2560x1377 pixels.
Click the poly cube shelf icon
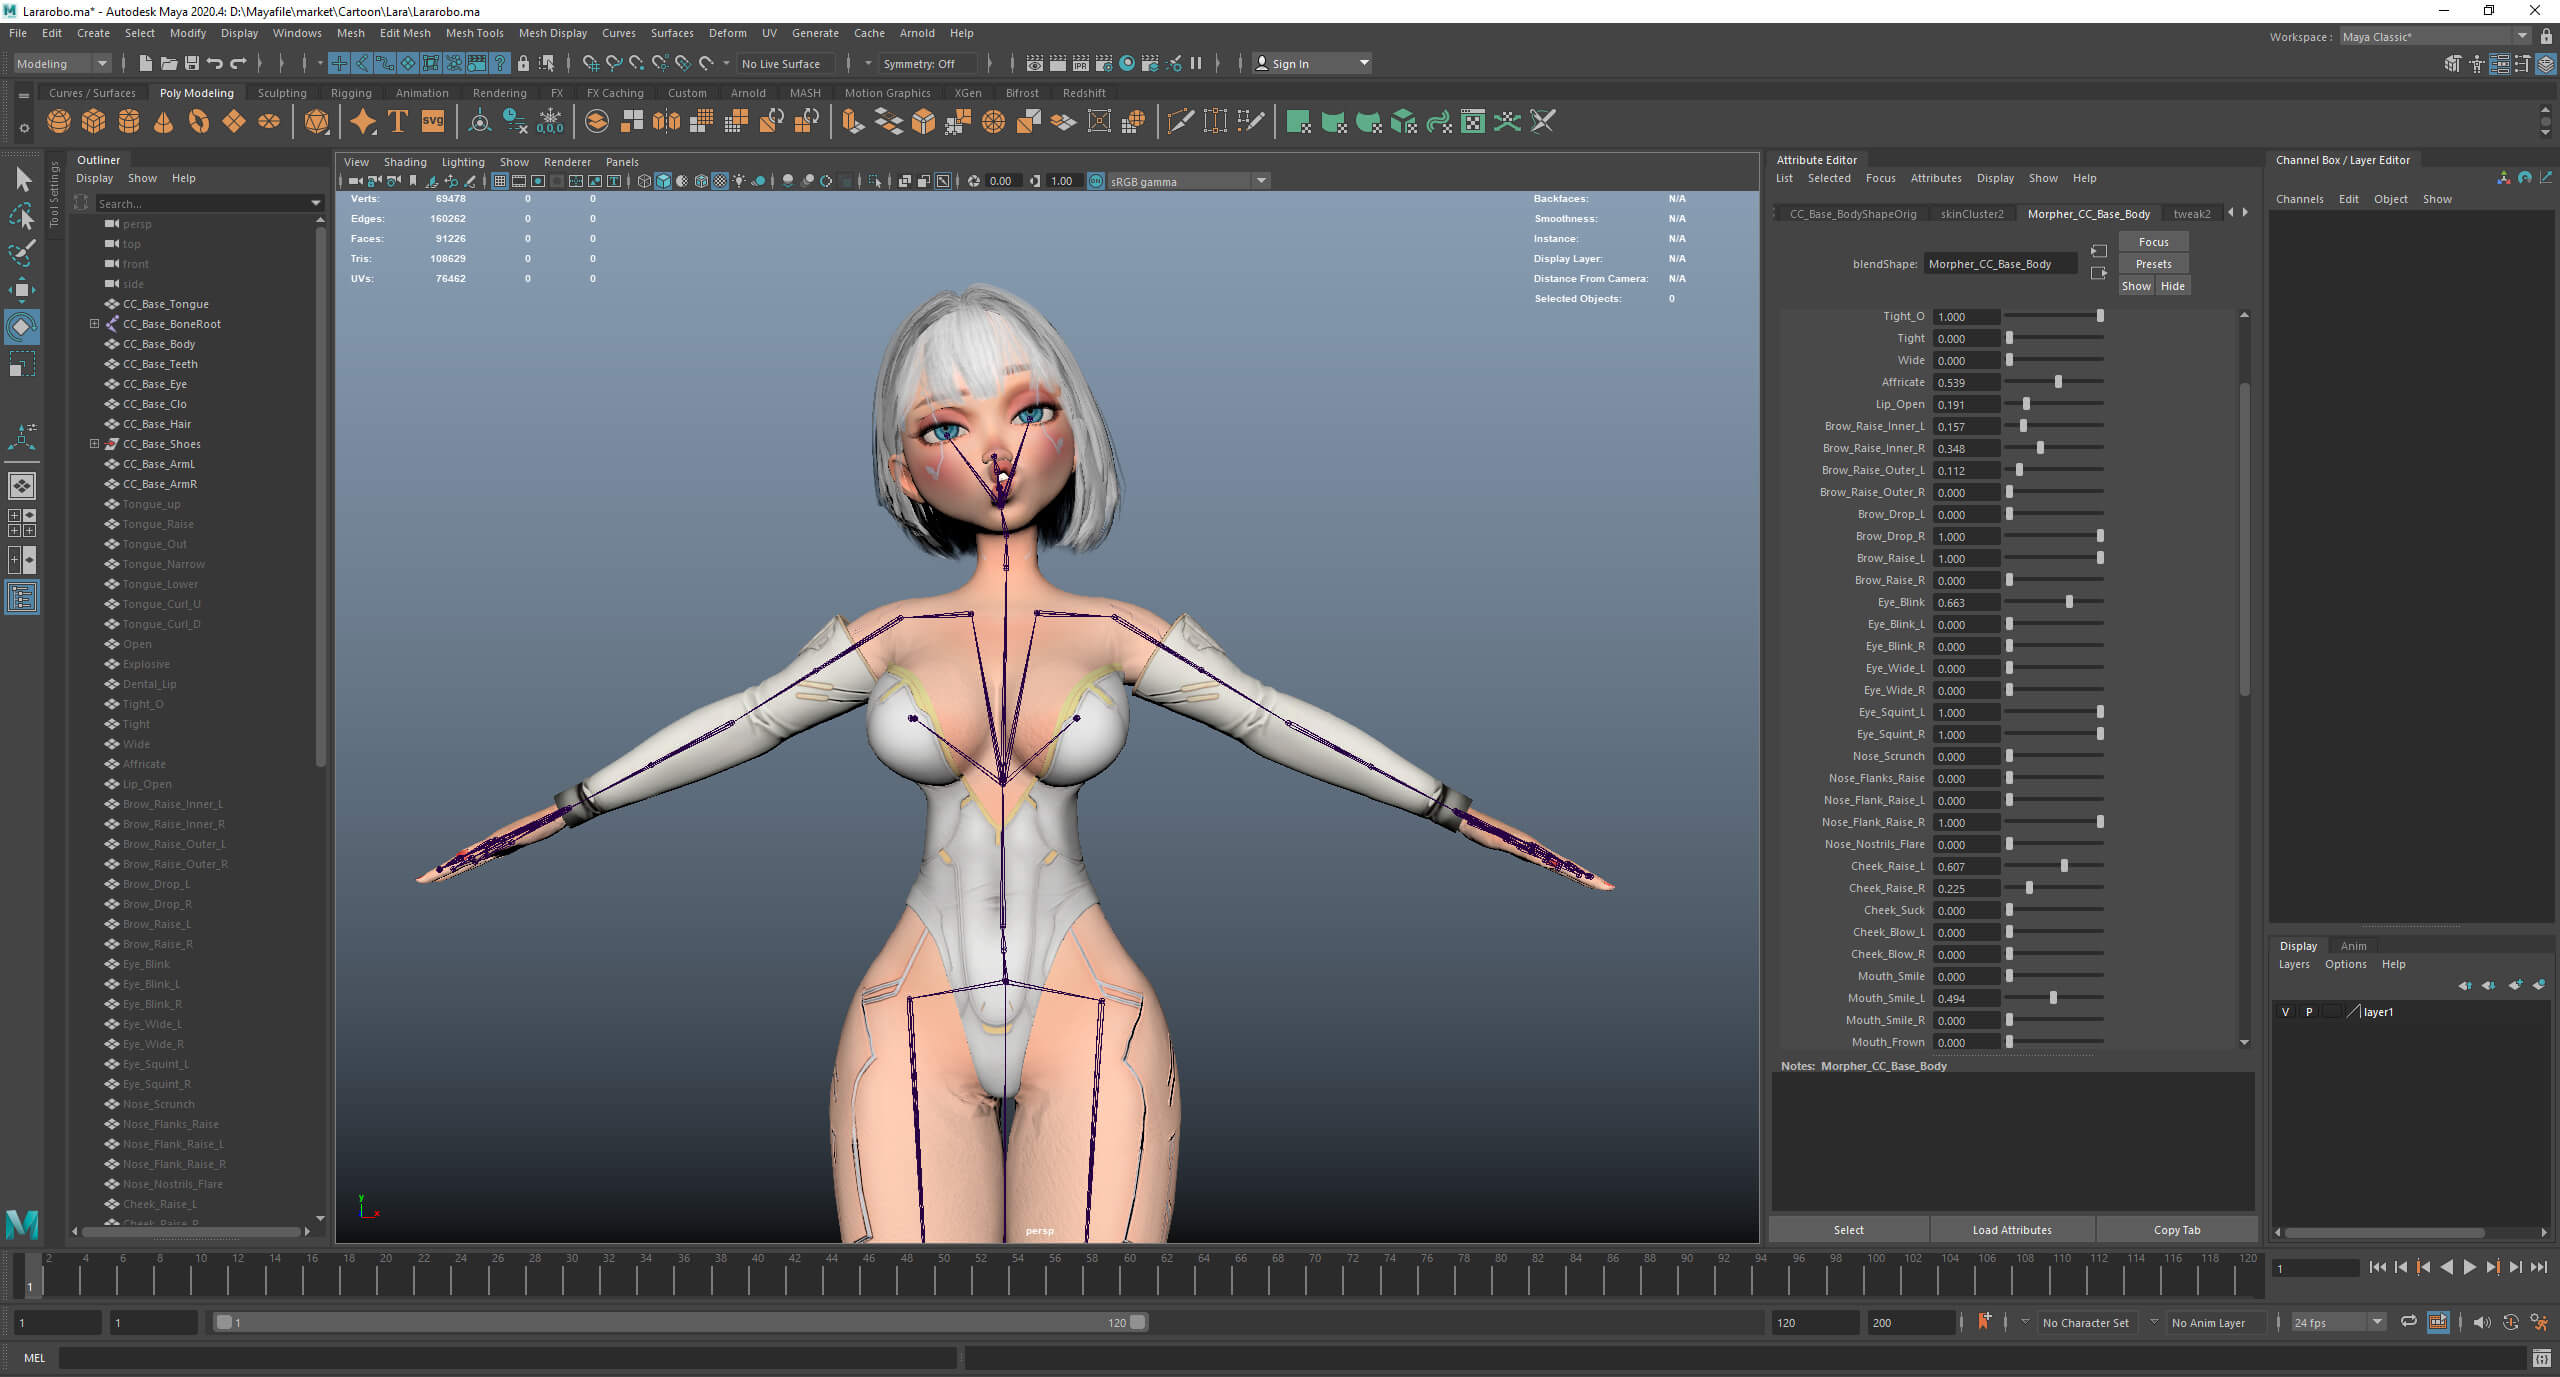click(94, 122)
